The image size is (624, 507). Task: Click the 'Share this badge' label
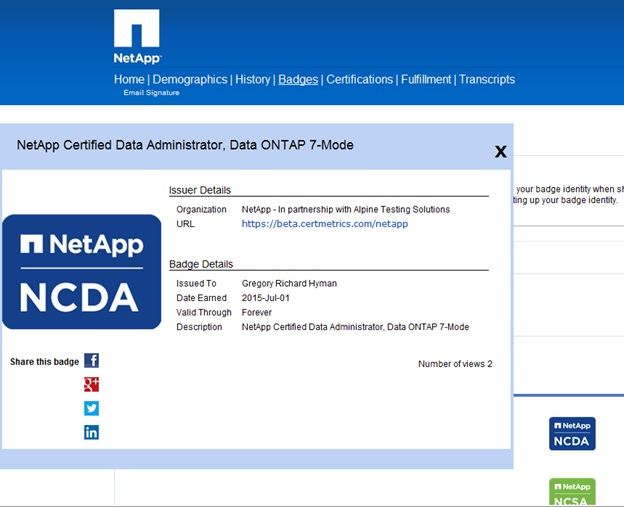coord(45,362)
